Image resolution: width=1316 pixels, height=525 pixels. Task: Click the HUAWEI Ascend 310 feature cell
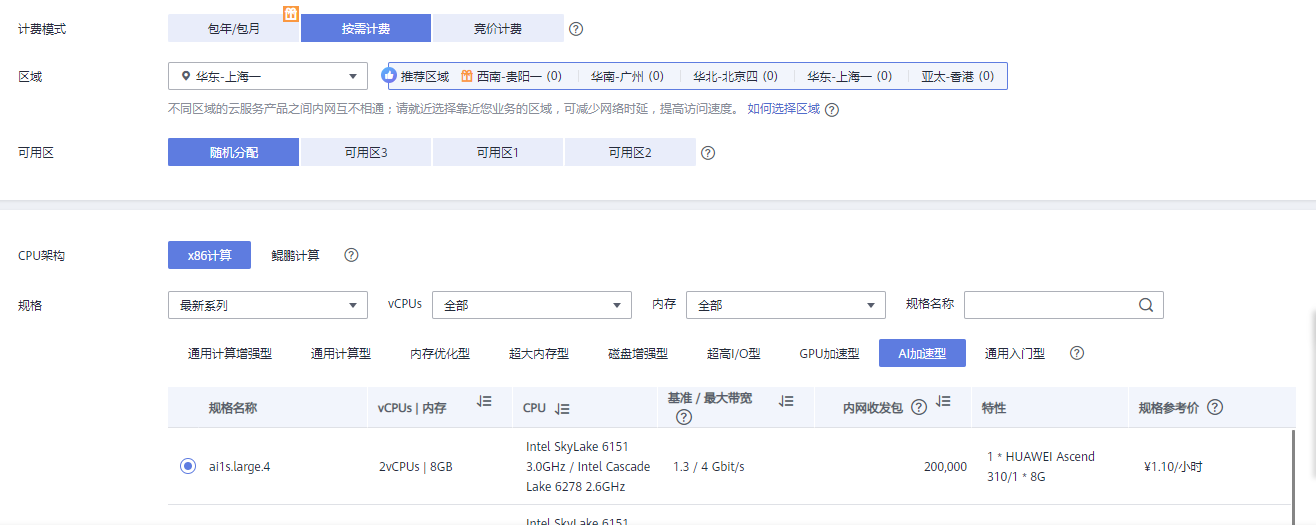(x=1041, y=466)
